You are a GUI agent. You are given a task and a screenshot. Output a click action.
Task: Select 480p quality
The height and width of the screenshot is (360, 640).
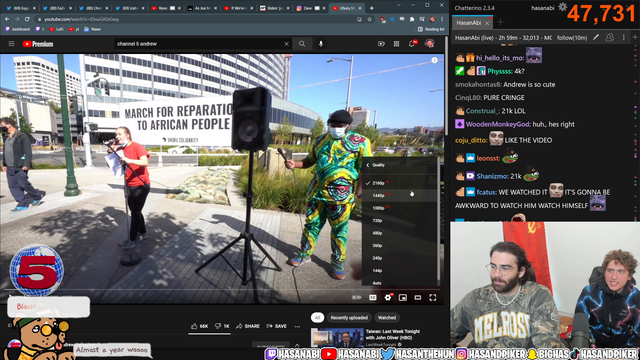click(x=400, y=233)
